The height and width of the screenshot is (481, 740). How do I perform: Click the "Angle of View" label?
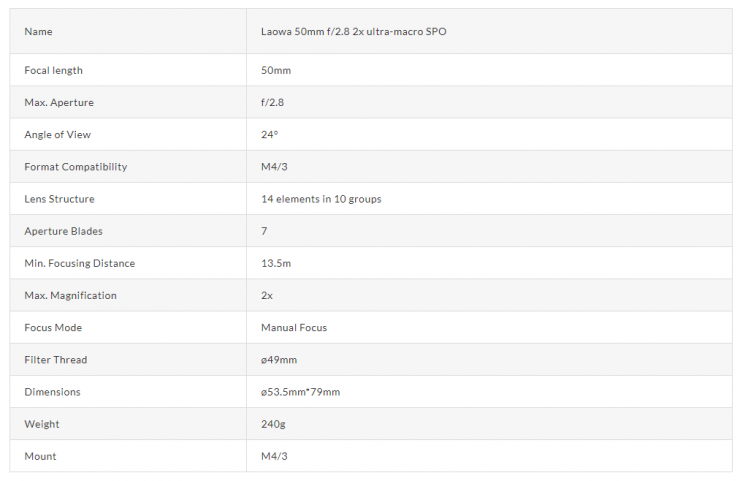click(57, 135)
